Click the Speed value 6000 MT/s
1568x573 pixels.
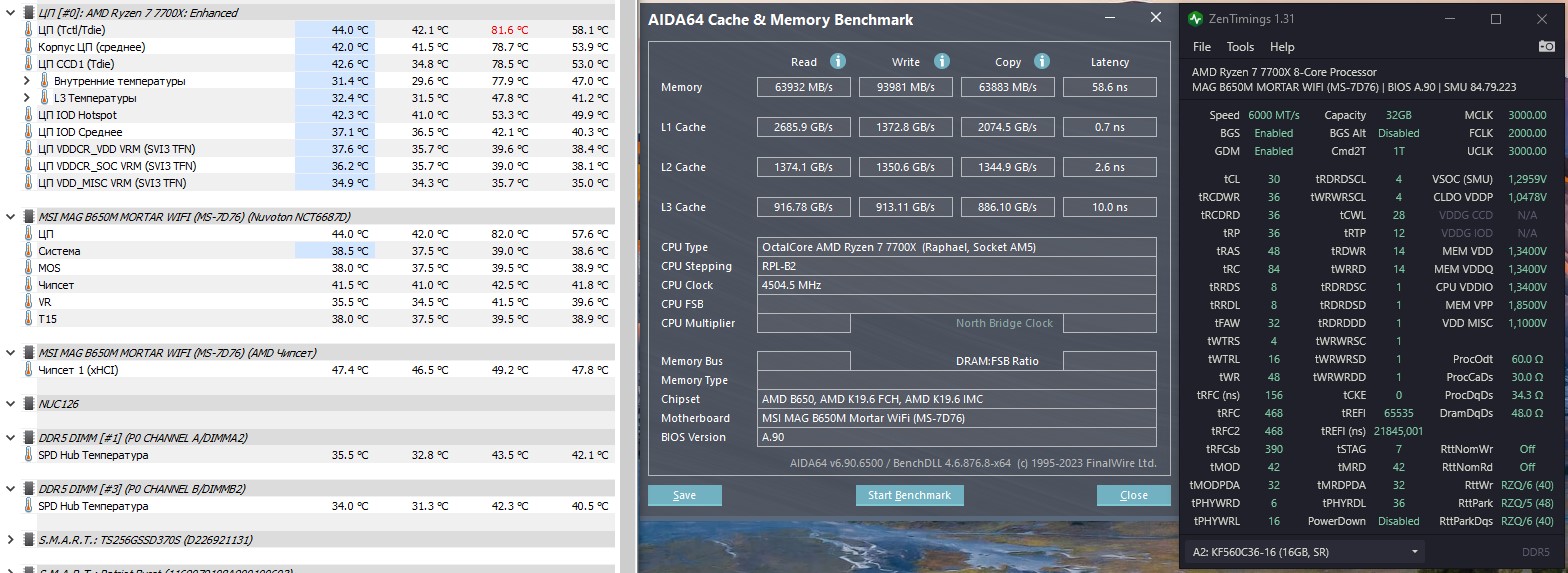[x=1273, y=115]
